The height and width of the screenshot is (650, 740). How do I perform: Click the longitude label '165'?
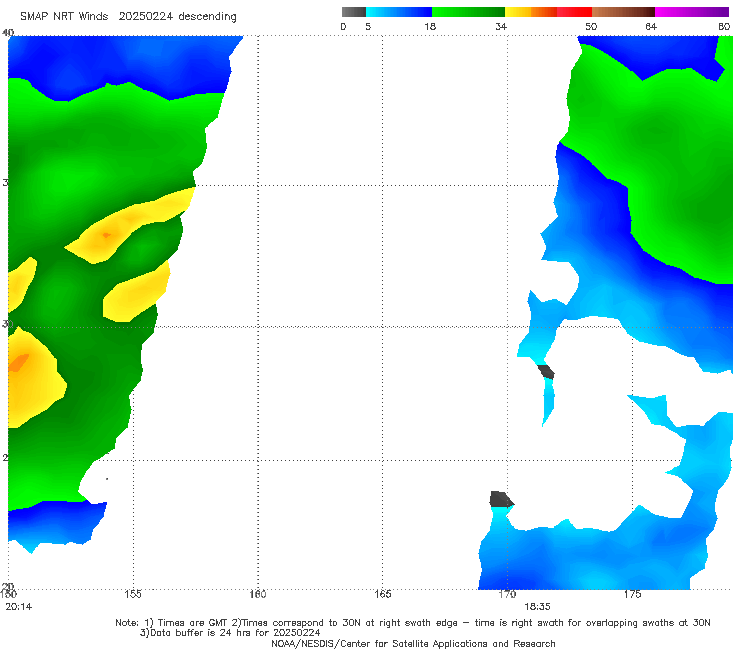[382, 594]
